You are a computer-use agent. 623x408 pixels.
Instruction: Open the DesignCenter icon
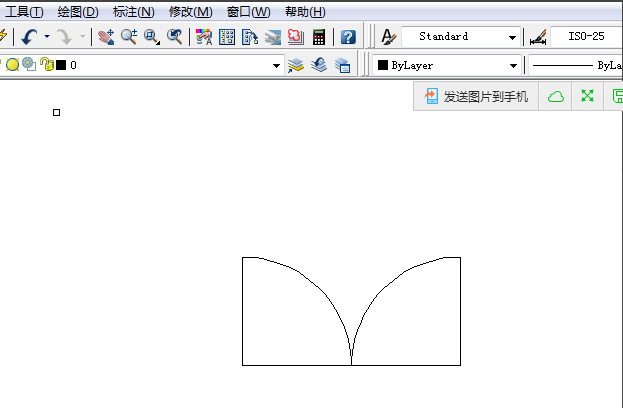coord(227,37)
